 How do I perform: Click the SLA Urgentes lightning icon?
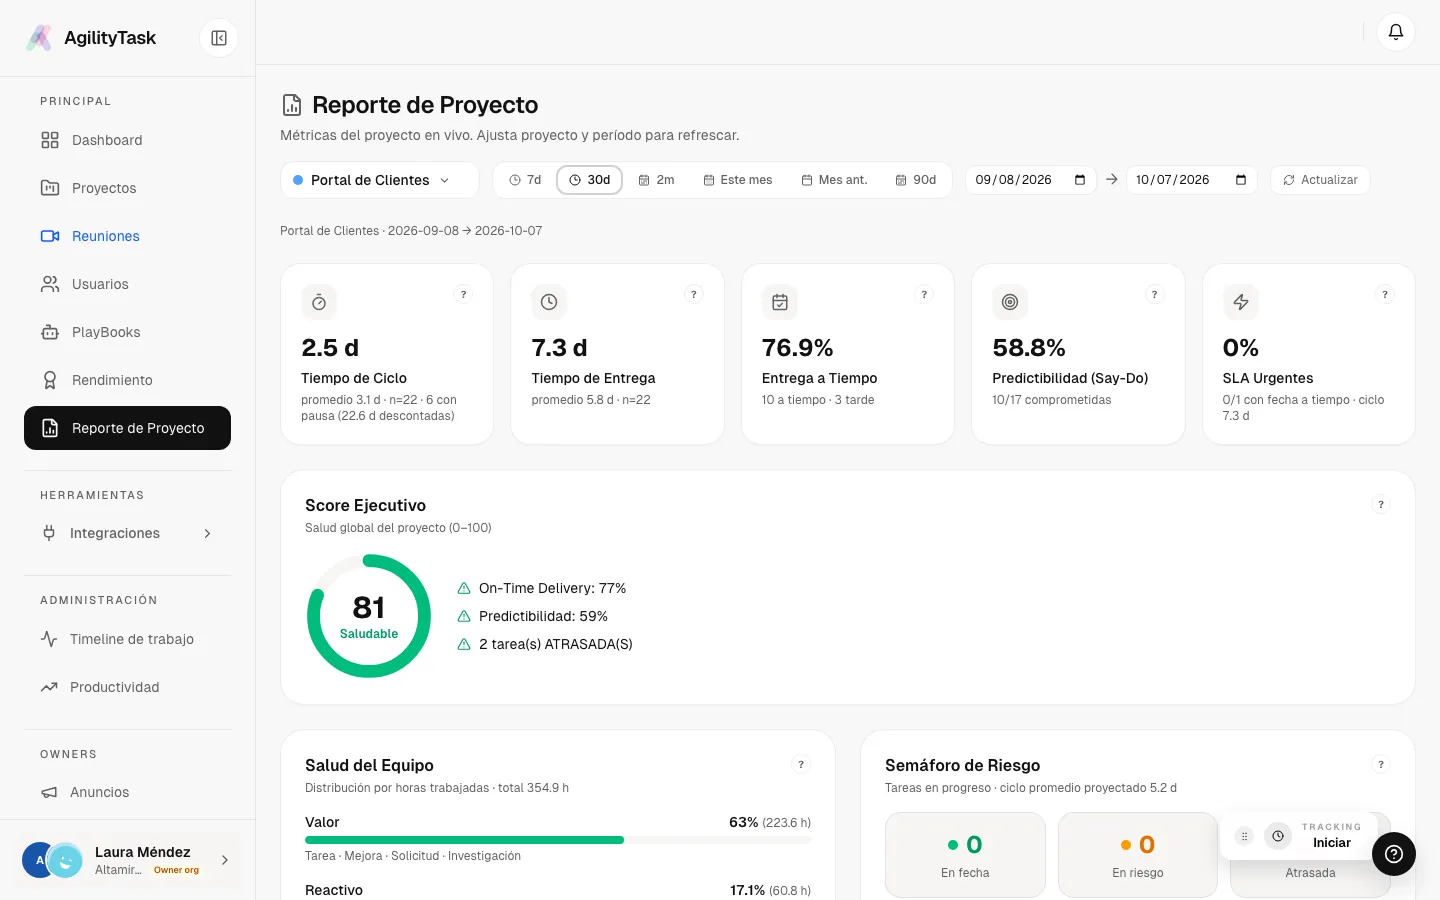coord(1241,302)
